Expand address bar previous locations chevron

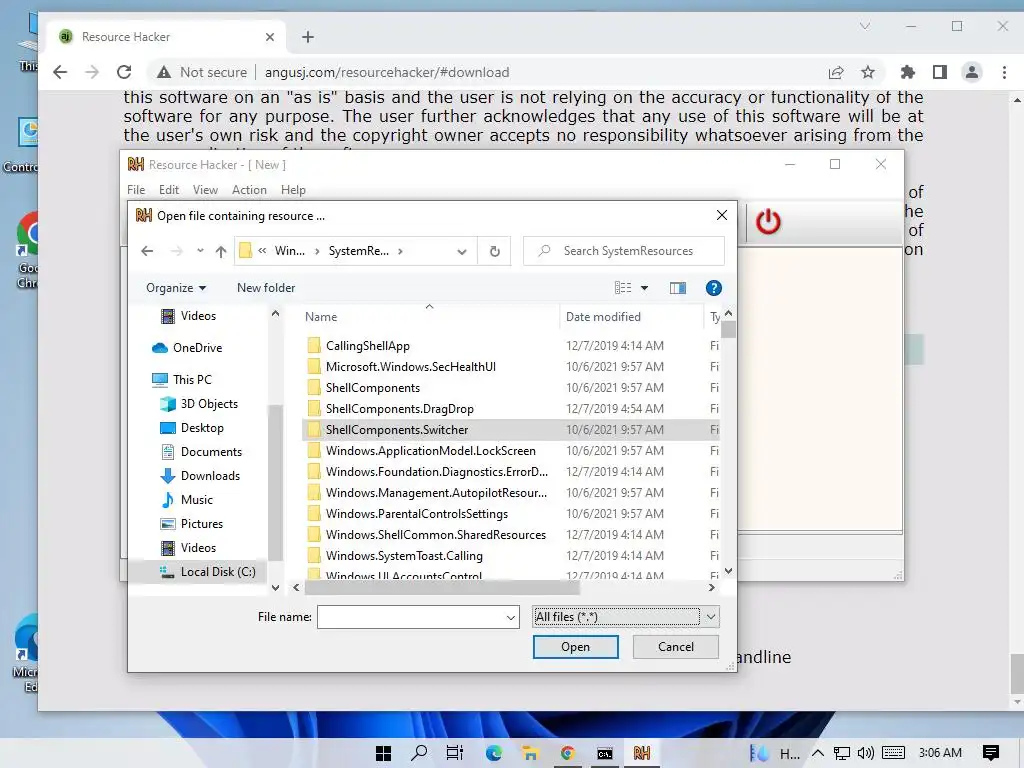point(462,251)
